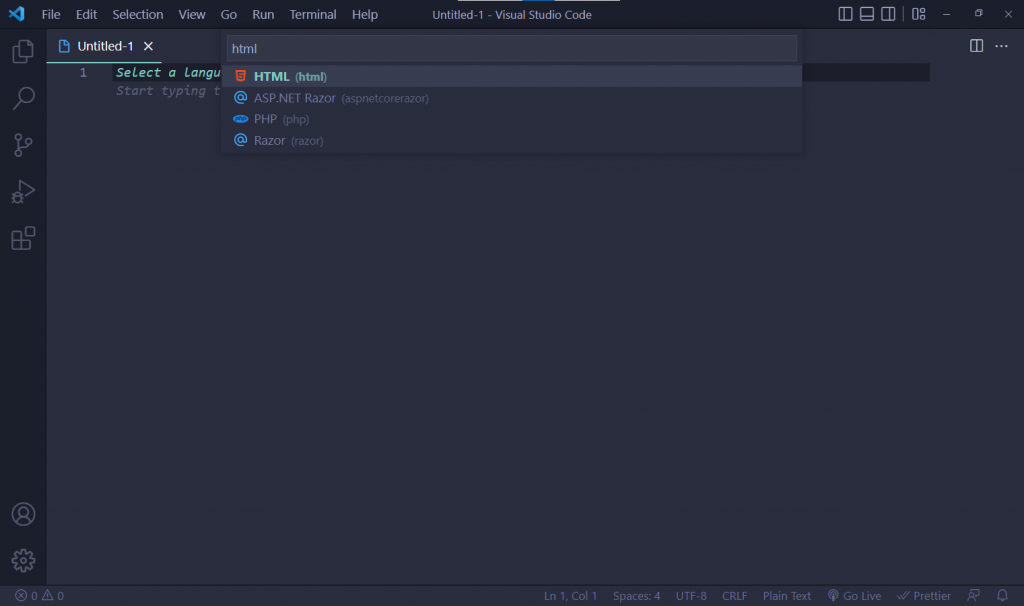The image size is (1024, 606).
Task: Open the Customize Layout icon
Action: (919, 14)
